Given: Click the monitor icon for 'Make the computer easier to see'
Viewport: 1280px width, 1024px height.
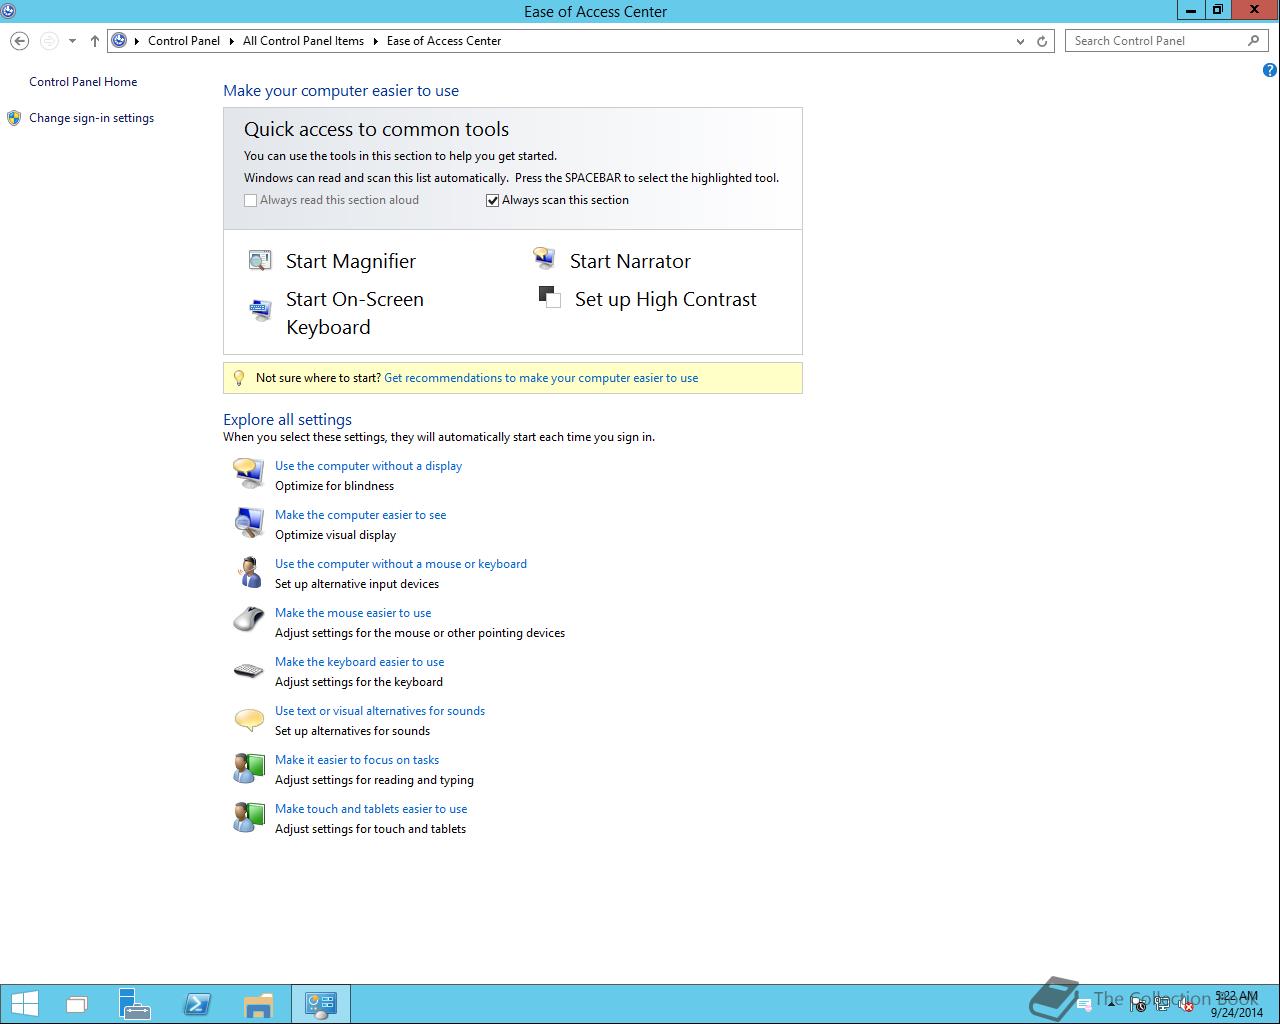Looking at the screenshot, I should click(249, 522).
